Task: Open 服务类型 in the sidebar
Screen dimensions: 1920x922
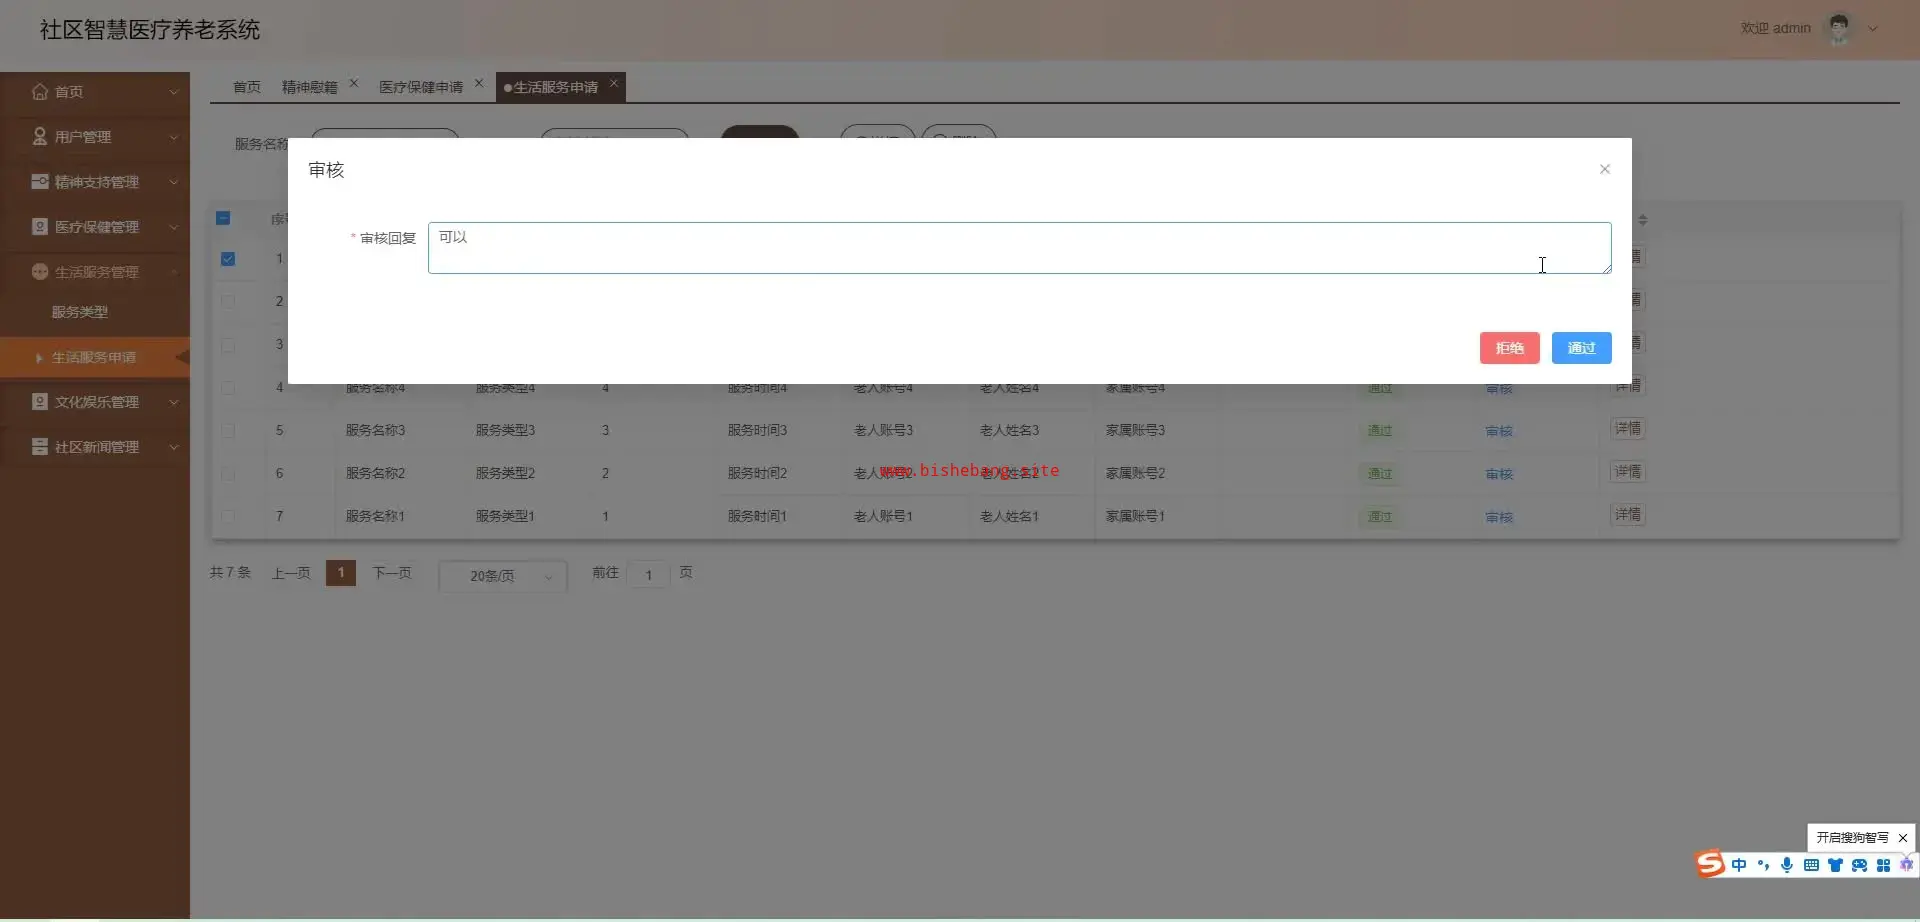Action: click(x=80, y=312)
